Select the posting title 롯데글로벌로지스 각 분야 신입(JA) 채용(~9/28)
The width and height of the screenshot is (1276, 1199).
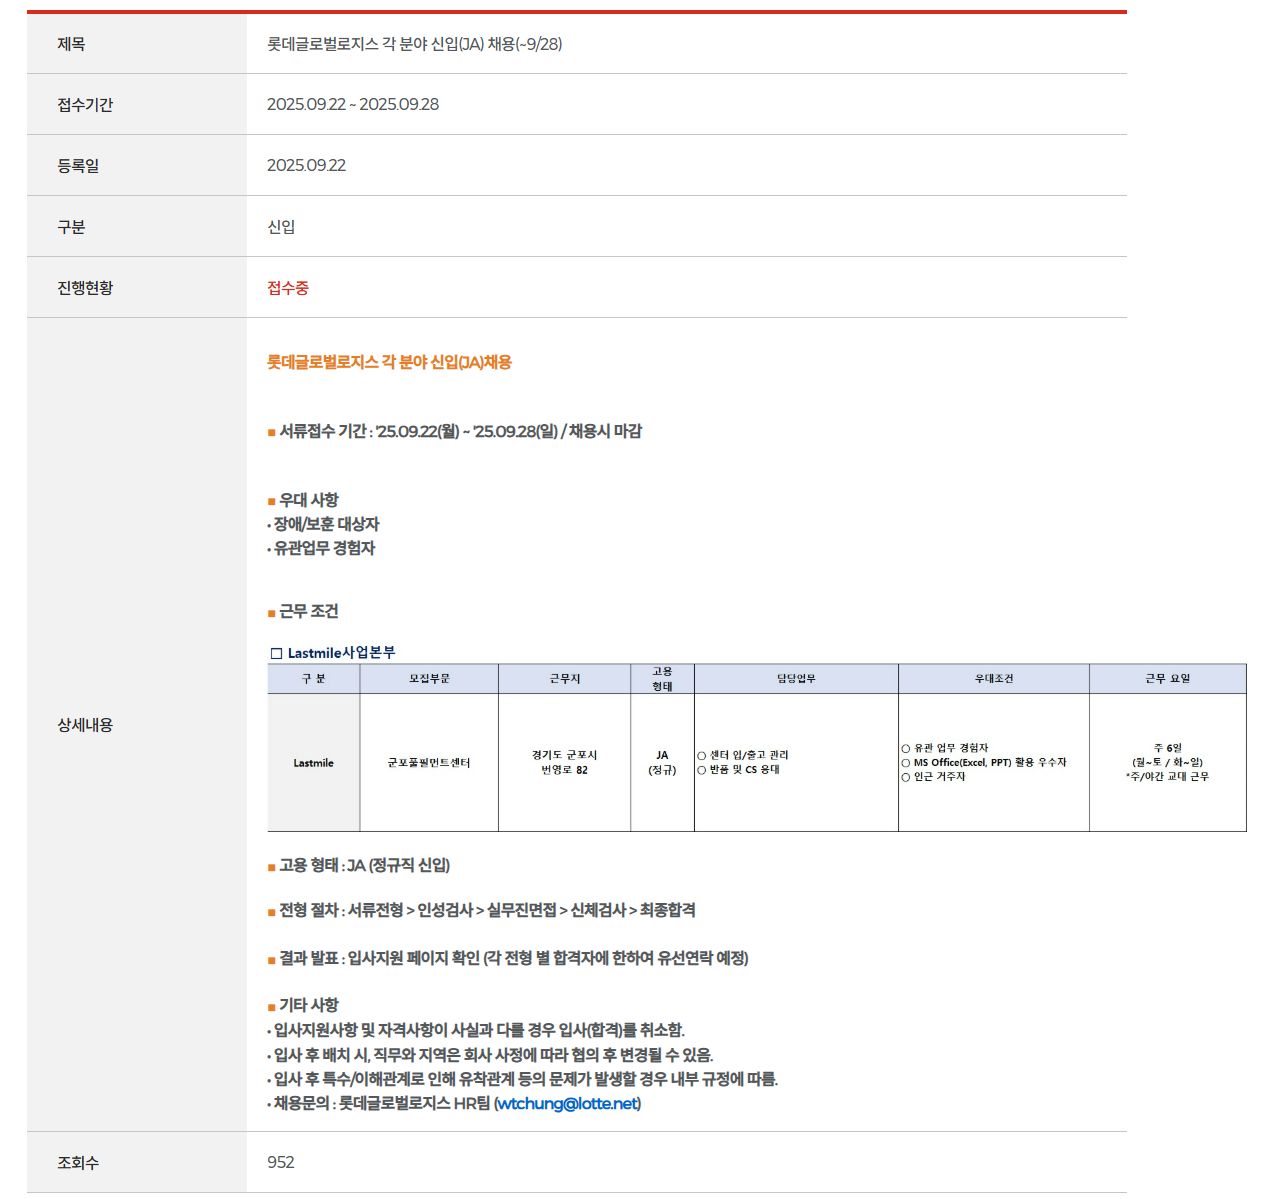pos(412,43)
